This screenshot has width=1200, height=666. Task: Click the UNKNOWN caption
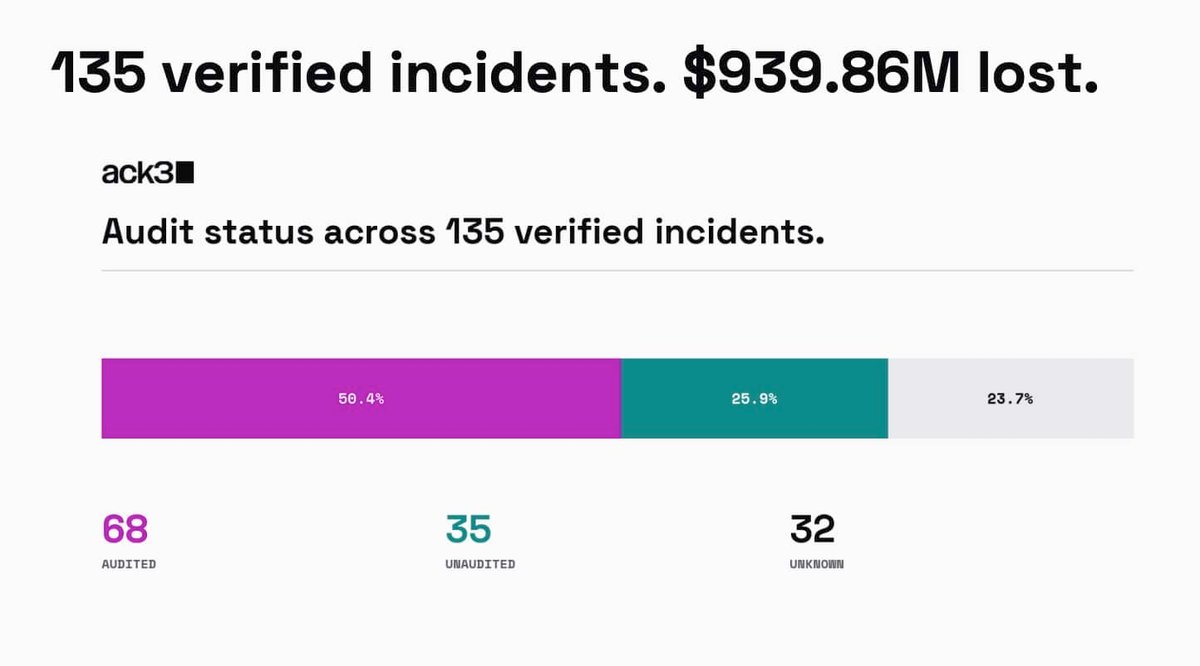pos(816,564)
